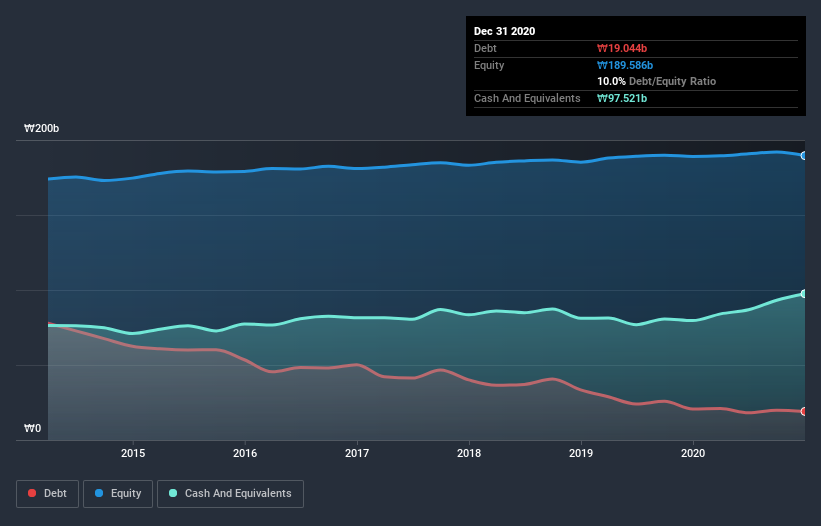The width and height of the screenshot is (821, 526).
Task: Click the ₩97.521b cash value in tooltip
Action: (624, 98)
